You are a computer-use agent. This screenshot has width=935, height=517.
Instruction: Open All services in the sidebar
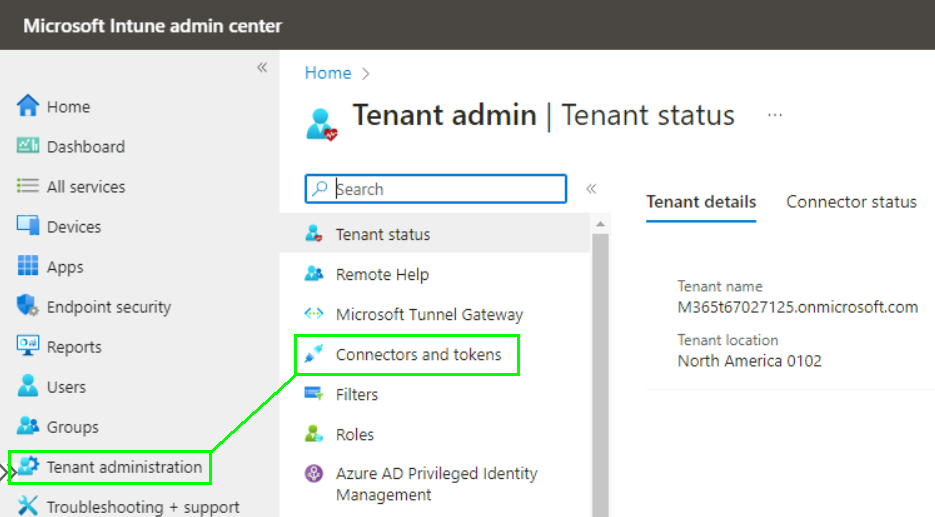pyautogui.click(x=86, y=187)
